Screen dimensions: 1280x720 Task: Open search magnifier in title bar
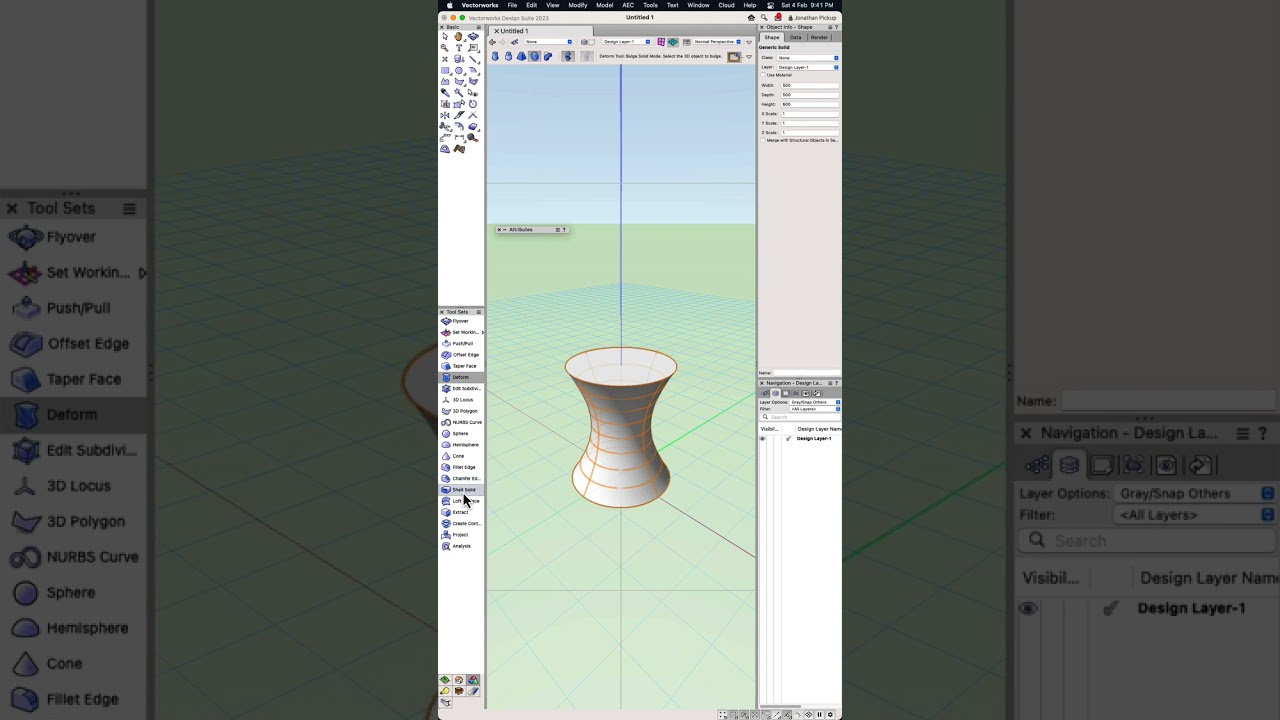(764, 17)
